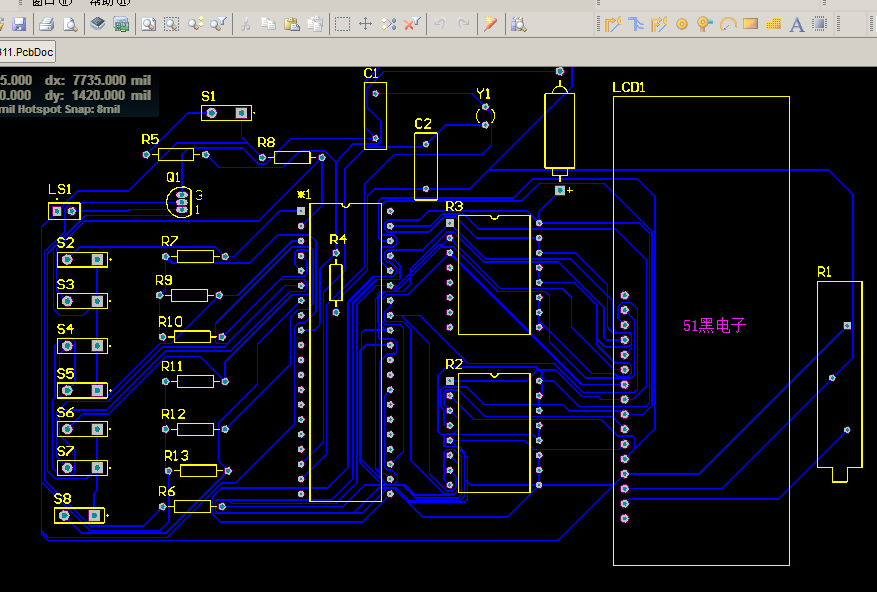
Task: Click the R8 resistor designator
Action: click(x=266, y=143)
